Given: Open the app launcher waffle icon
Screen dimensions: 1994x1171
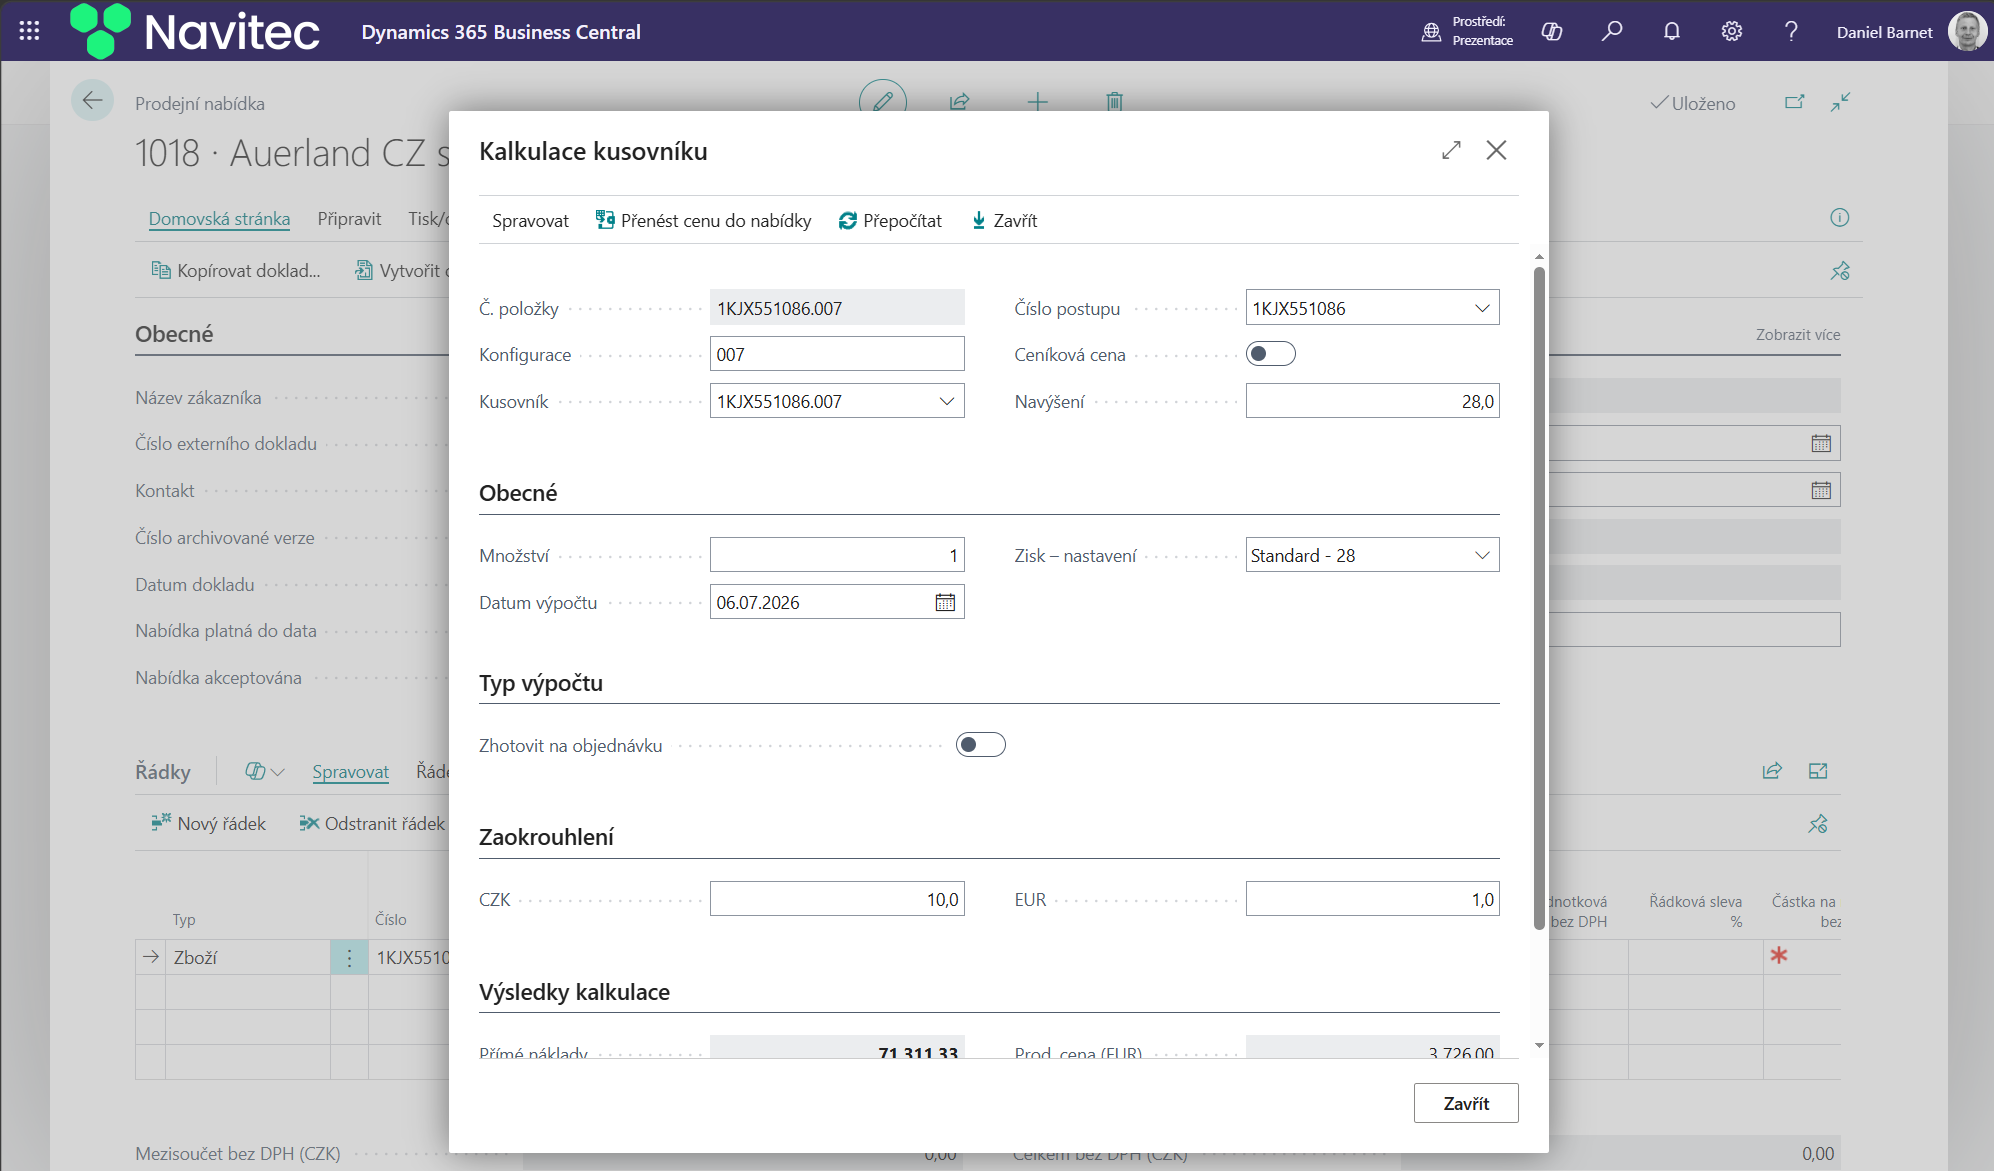Looking at the screenshot, I should [29, 31].
